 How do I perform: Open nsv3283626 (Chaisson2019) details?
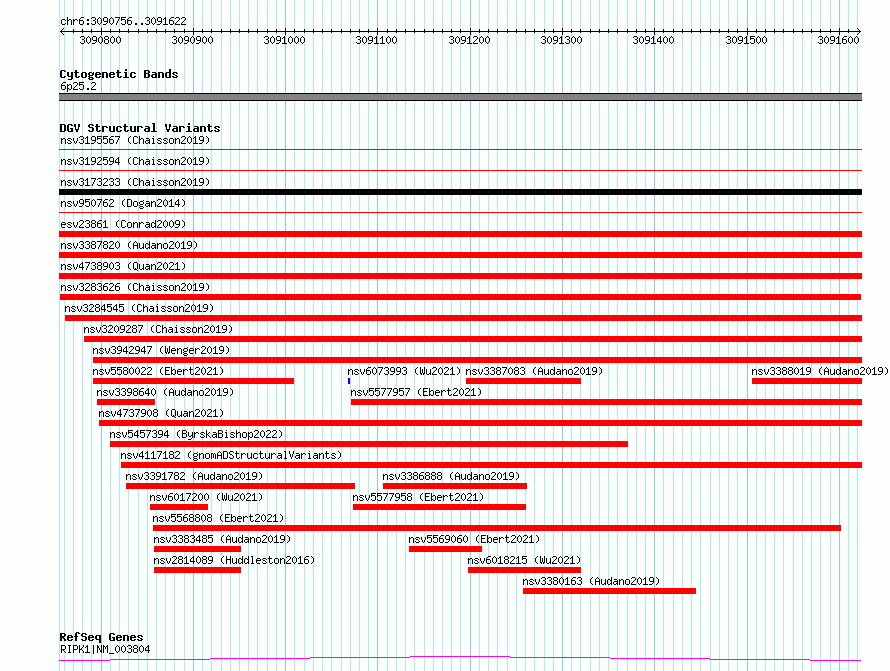click(135, 287)
